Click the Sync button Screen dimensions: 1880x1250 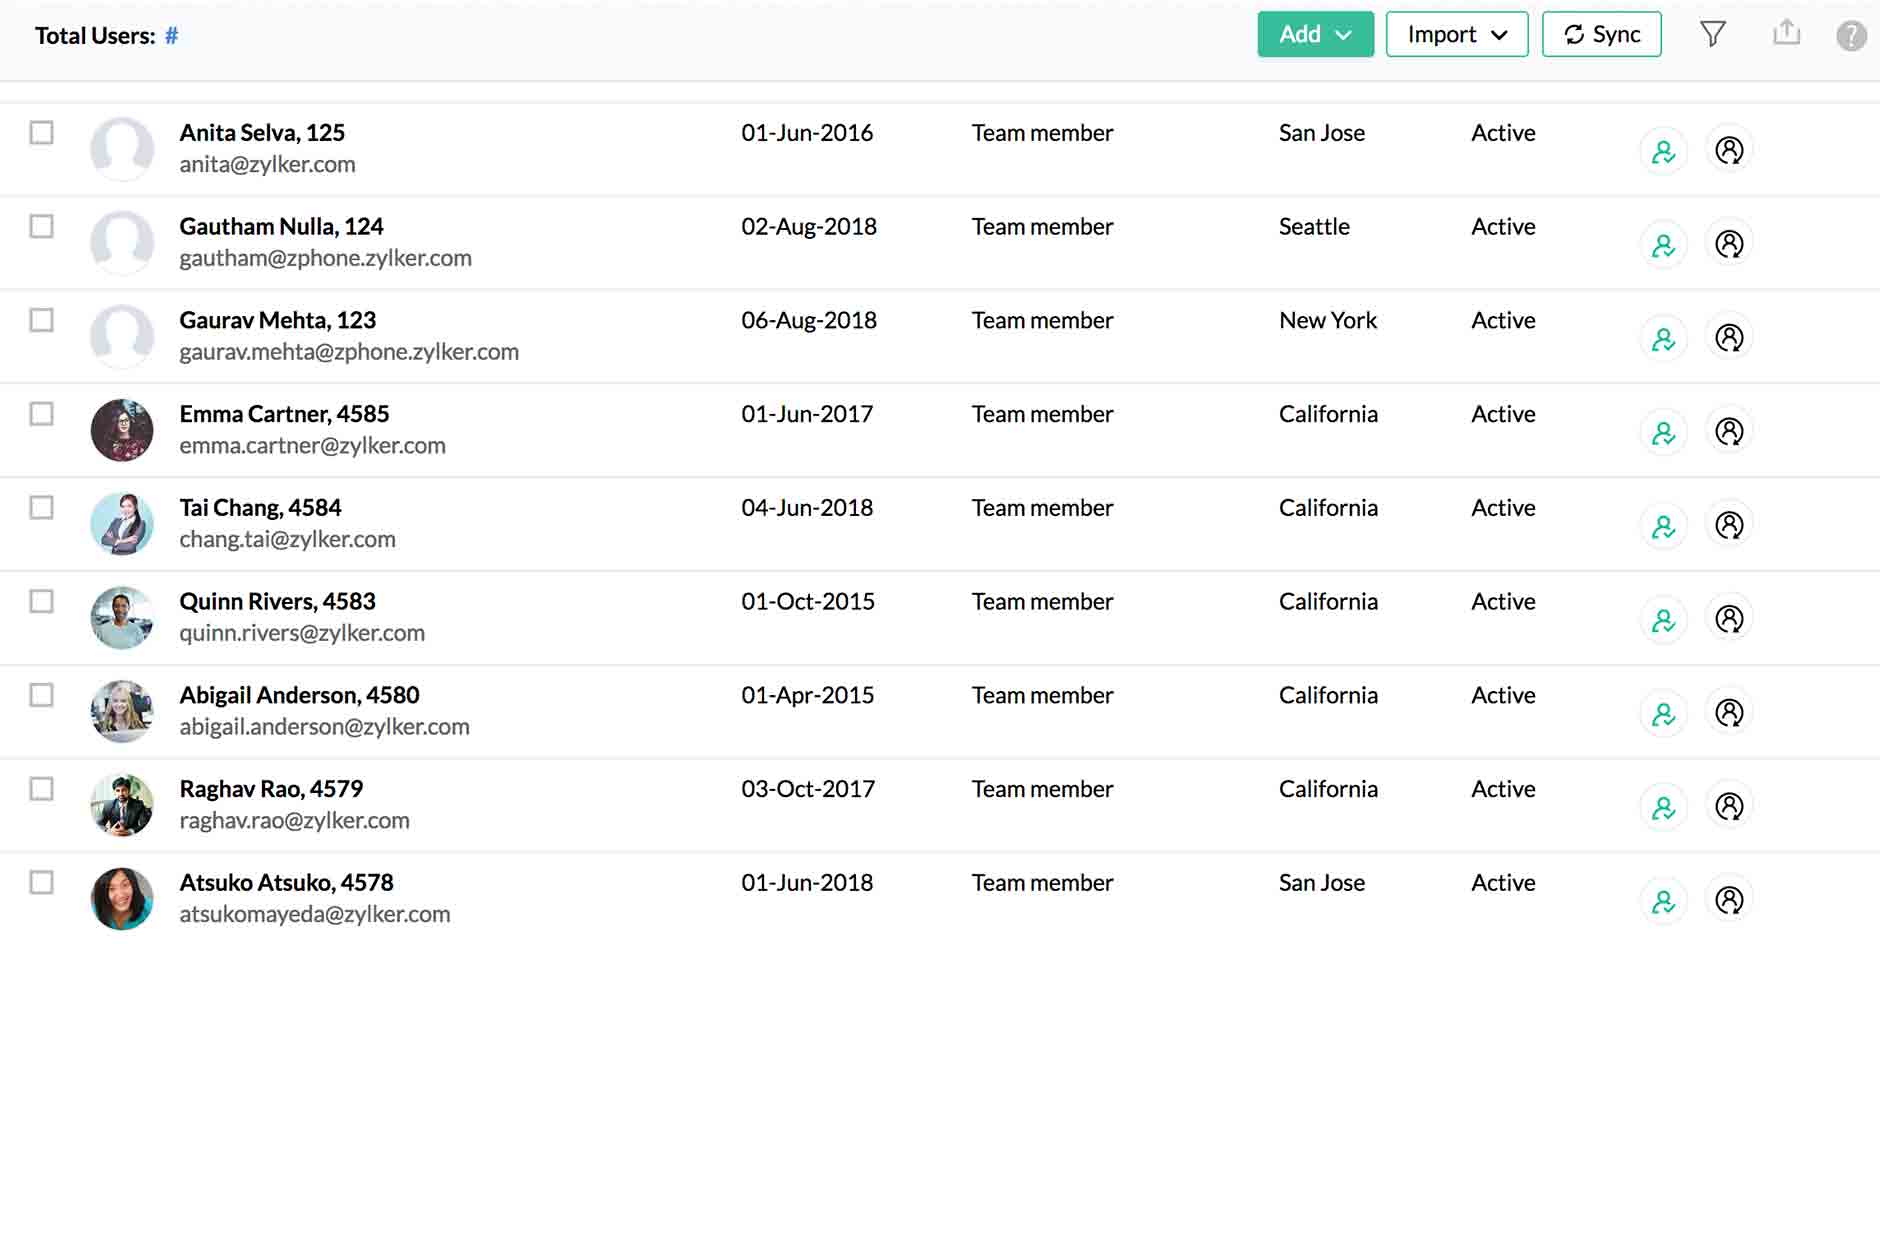pos(1602,33)
